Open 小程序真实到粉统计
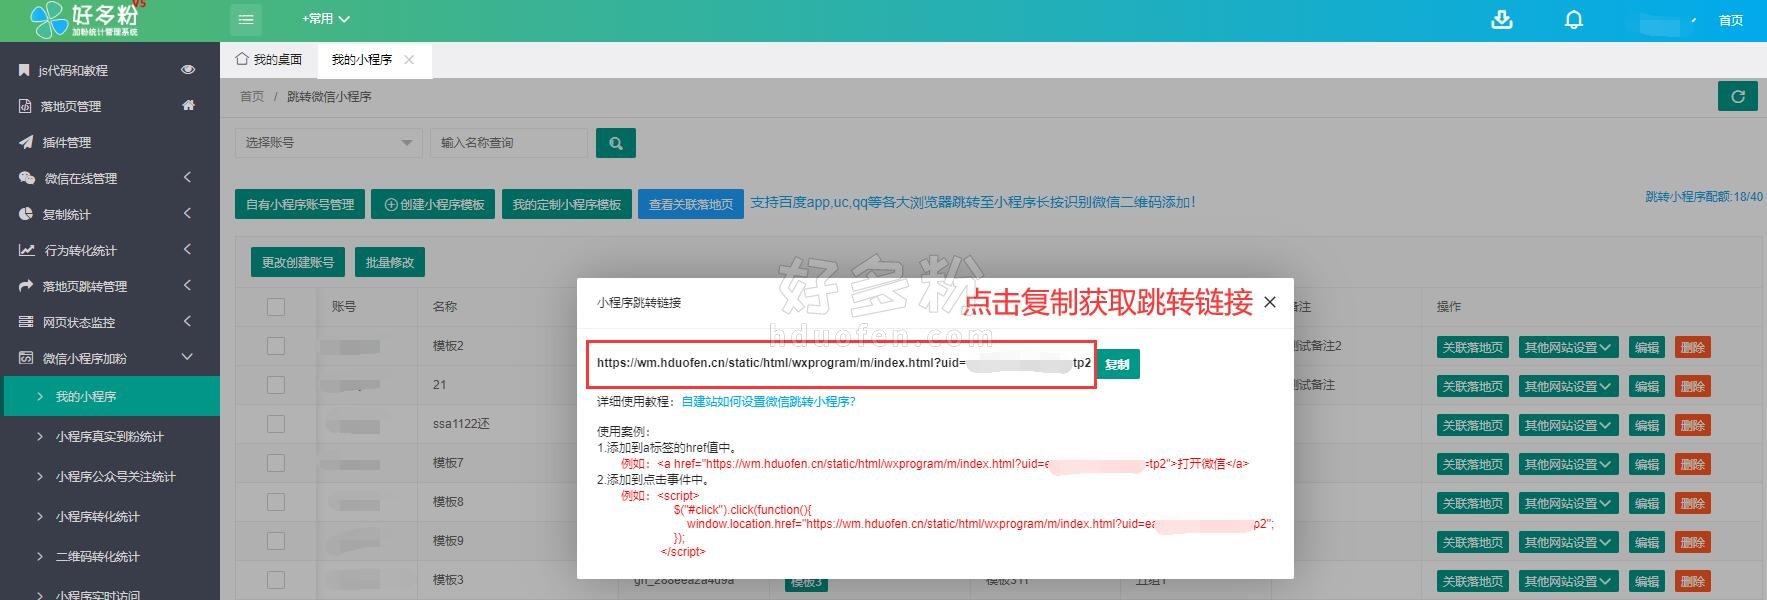 tap(110, 436)
